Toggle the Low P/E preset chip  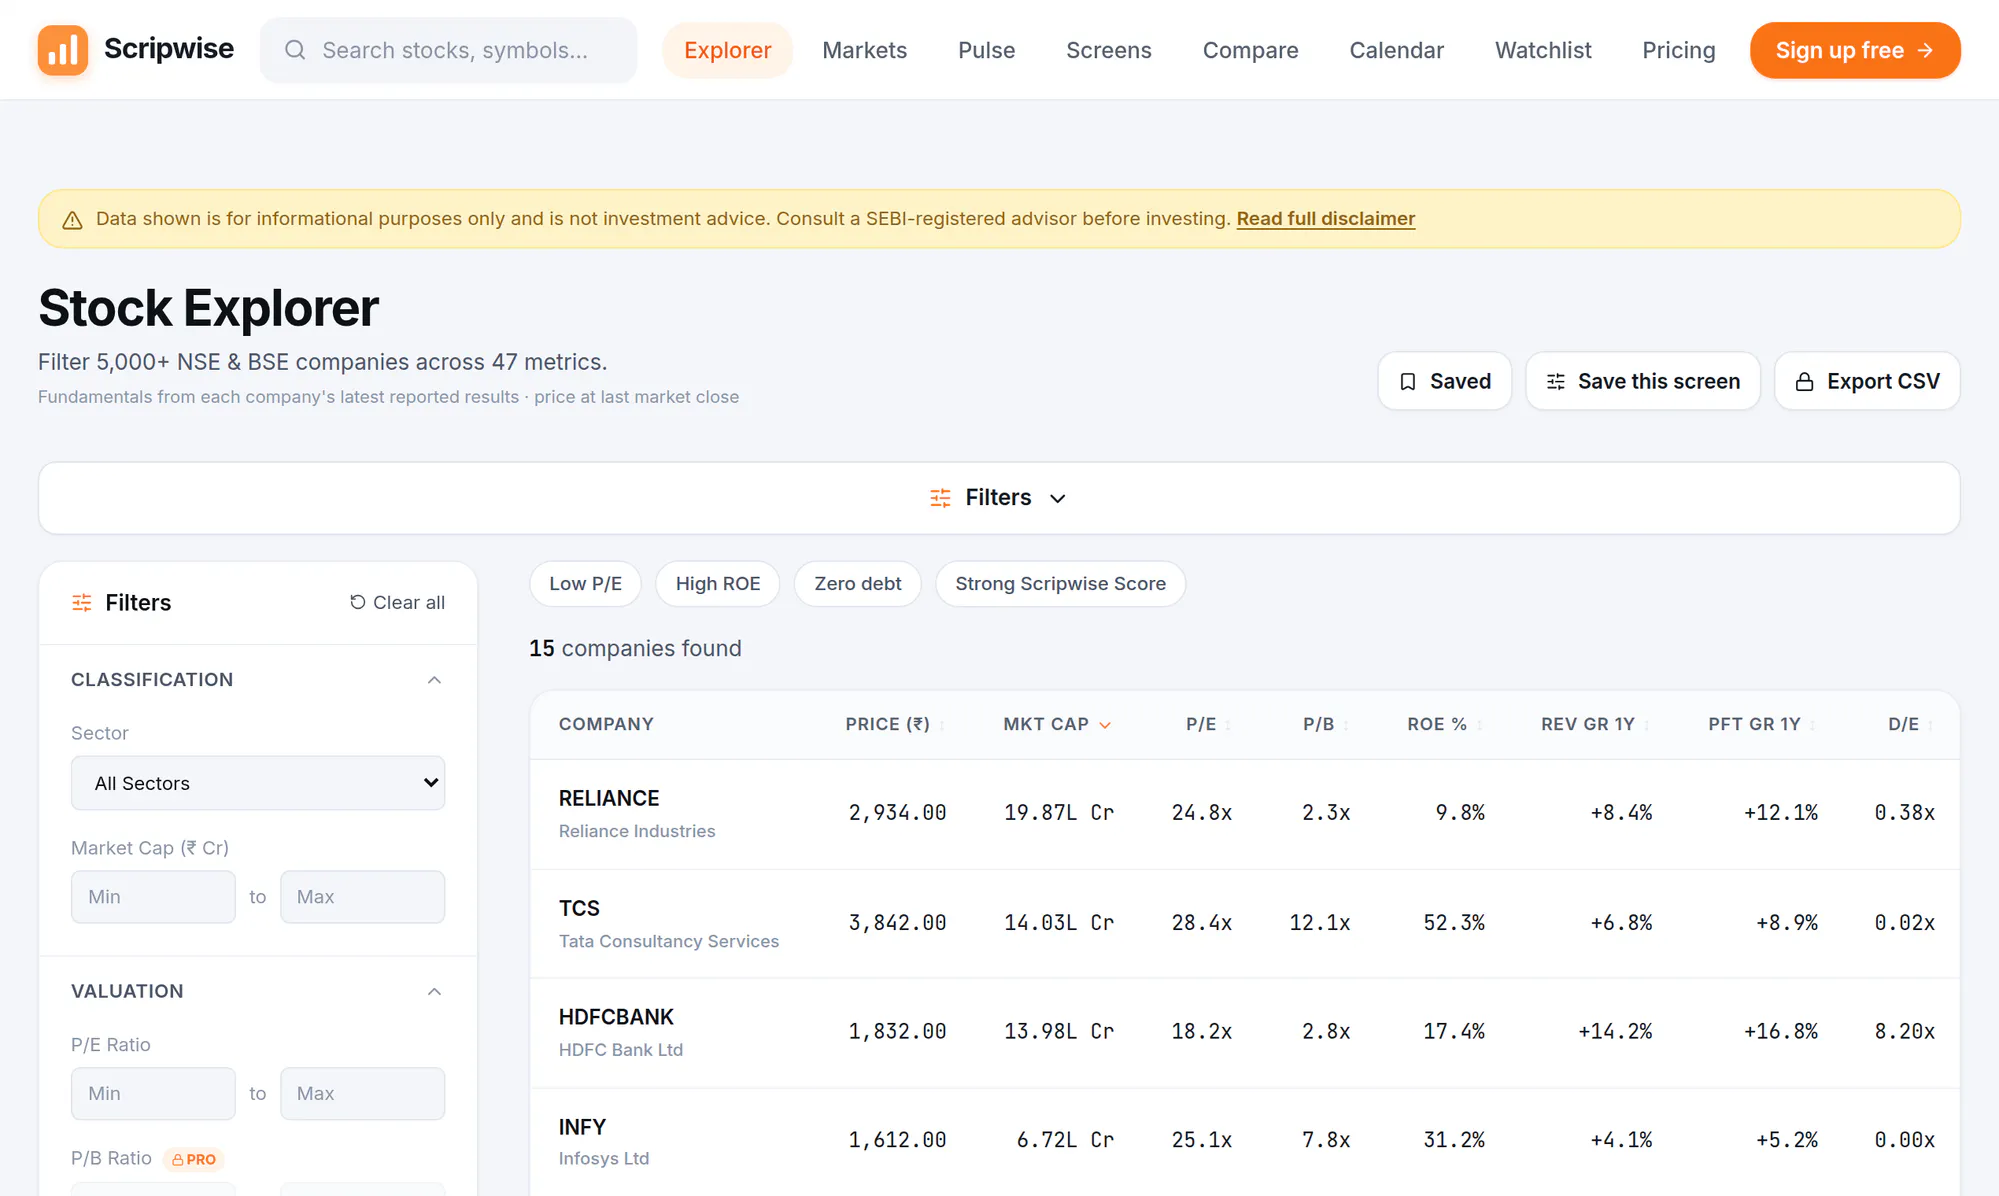[x=585, y=584]
